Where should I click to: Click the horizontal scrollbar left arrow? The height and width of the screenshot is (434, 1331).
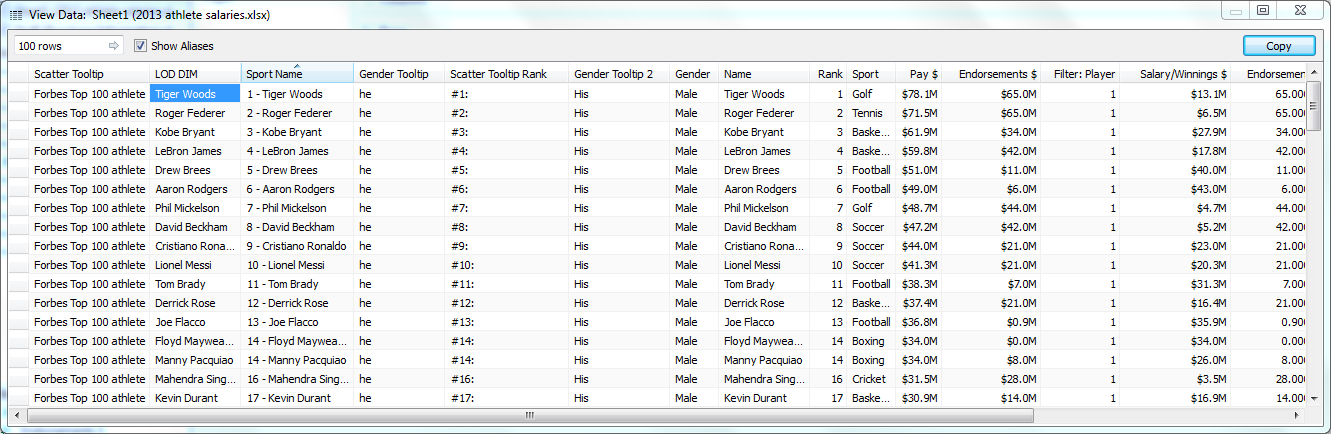point(15,416)
